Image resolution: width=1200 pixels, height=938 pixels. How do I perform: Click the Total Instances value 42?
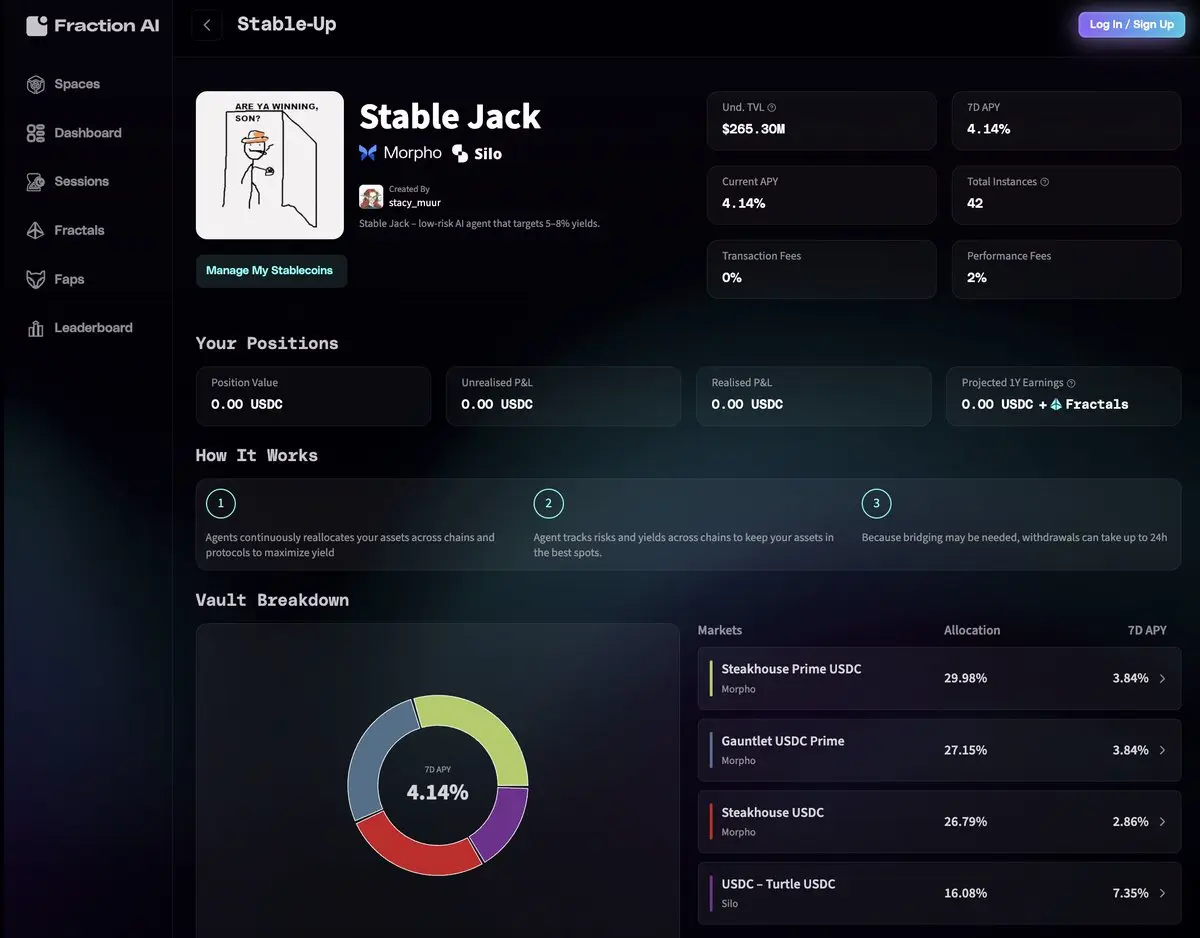tap(975, 203)
